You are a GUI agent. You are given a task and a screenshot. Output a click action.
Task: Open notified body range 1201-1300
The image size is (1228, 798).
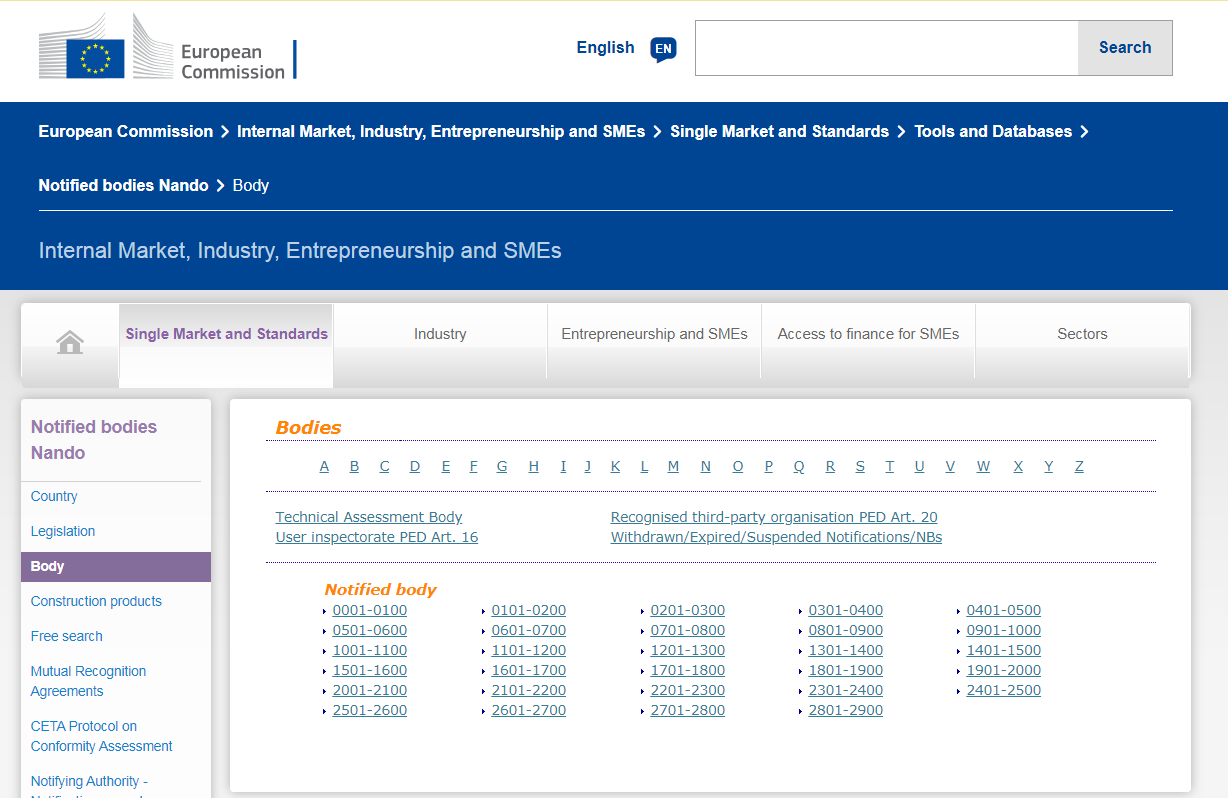click(x=688, y=650)
